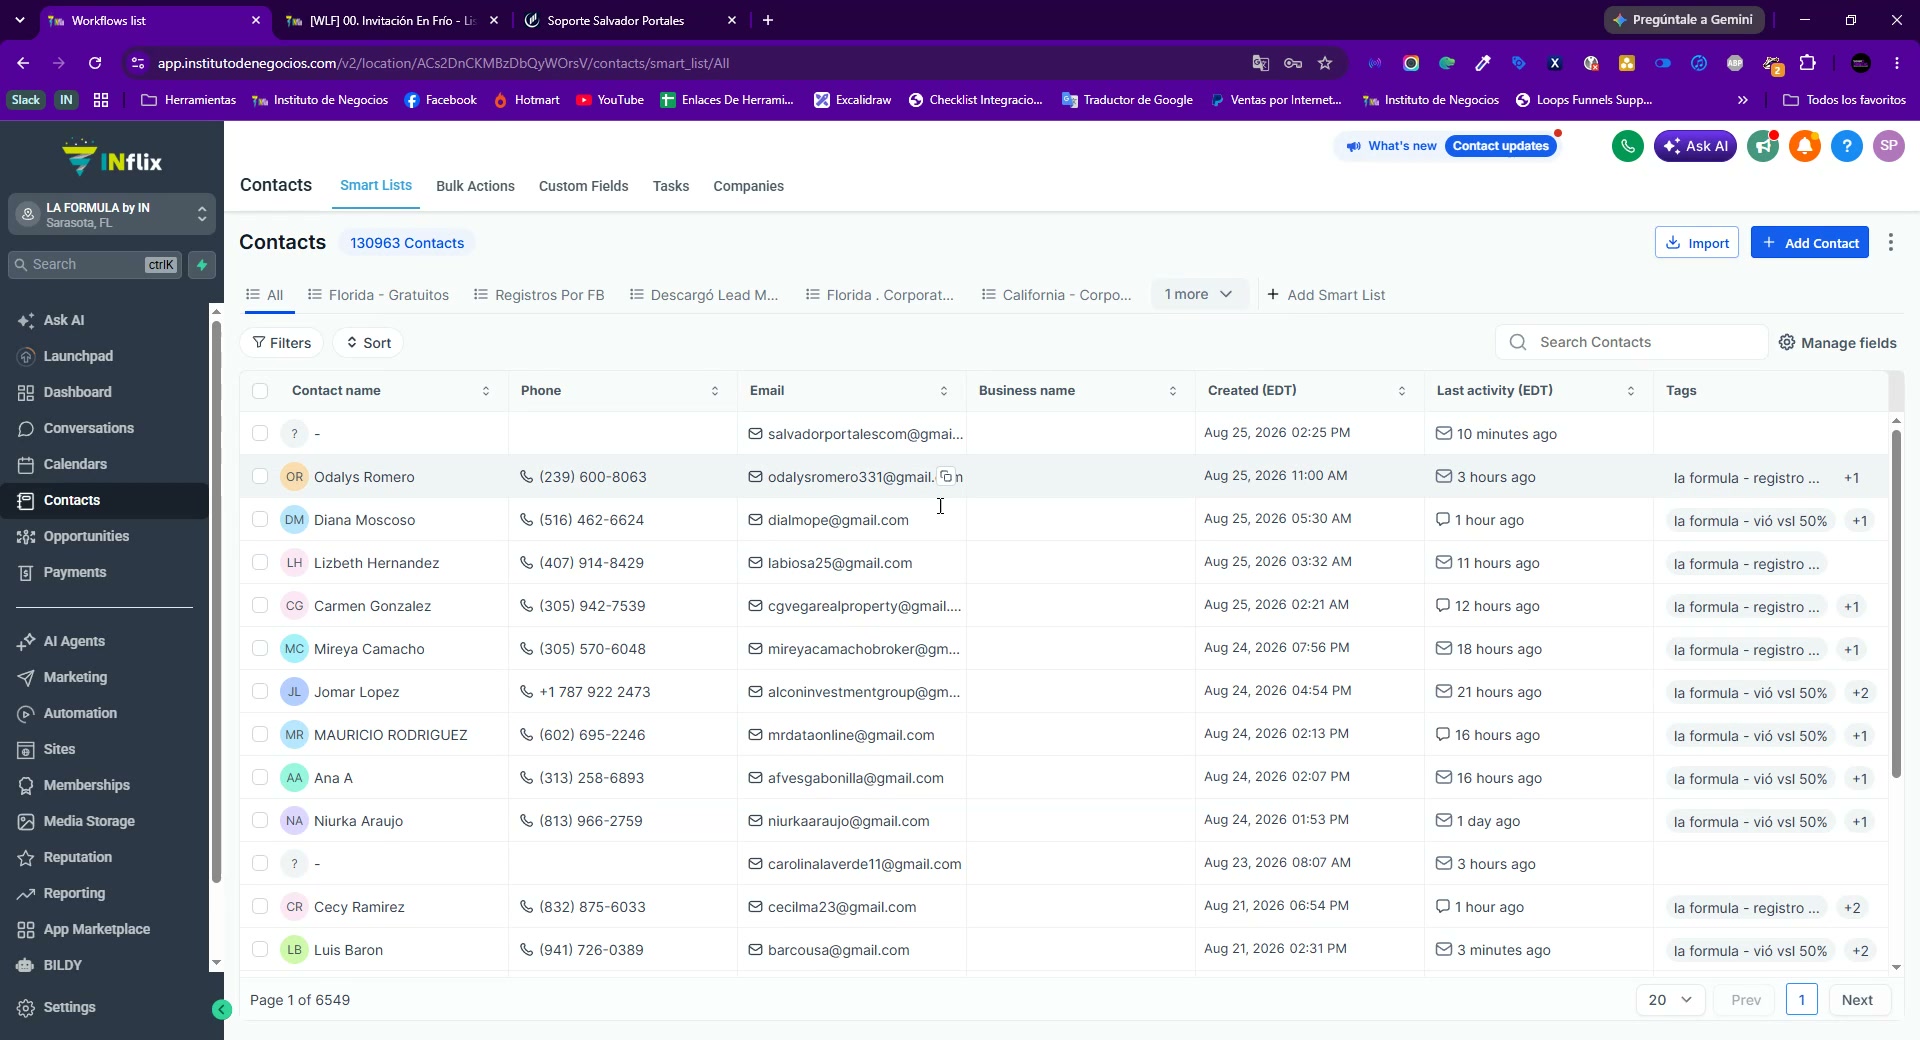Tick the checkbox for Mireya Camacho
Viewport: 1920px width, 1040px height.
[x=260, y=649]
